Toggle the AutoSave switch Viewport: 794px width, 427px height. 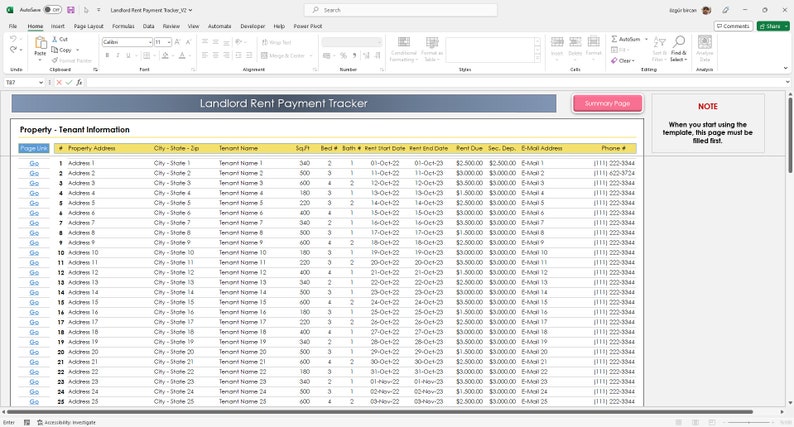pyautogui.click(x=52, y=10)
